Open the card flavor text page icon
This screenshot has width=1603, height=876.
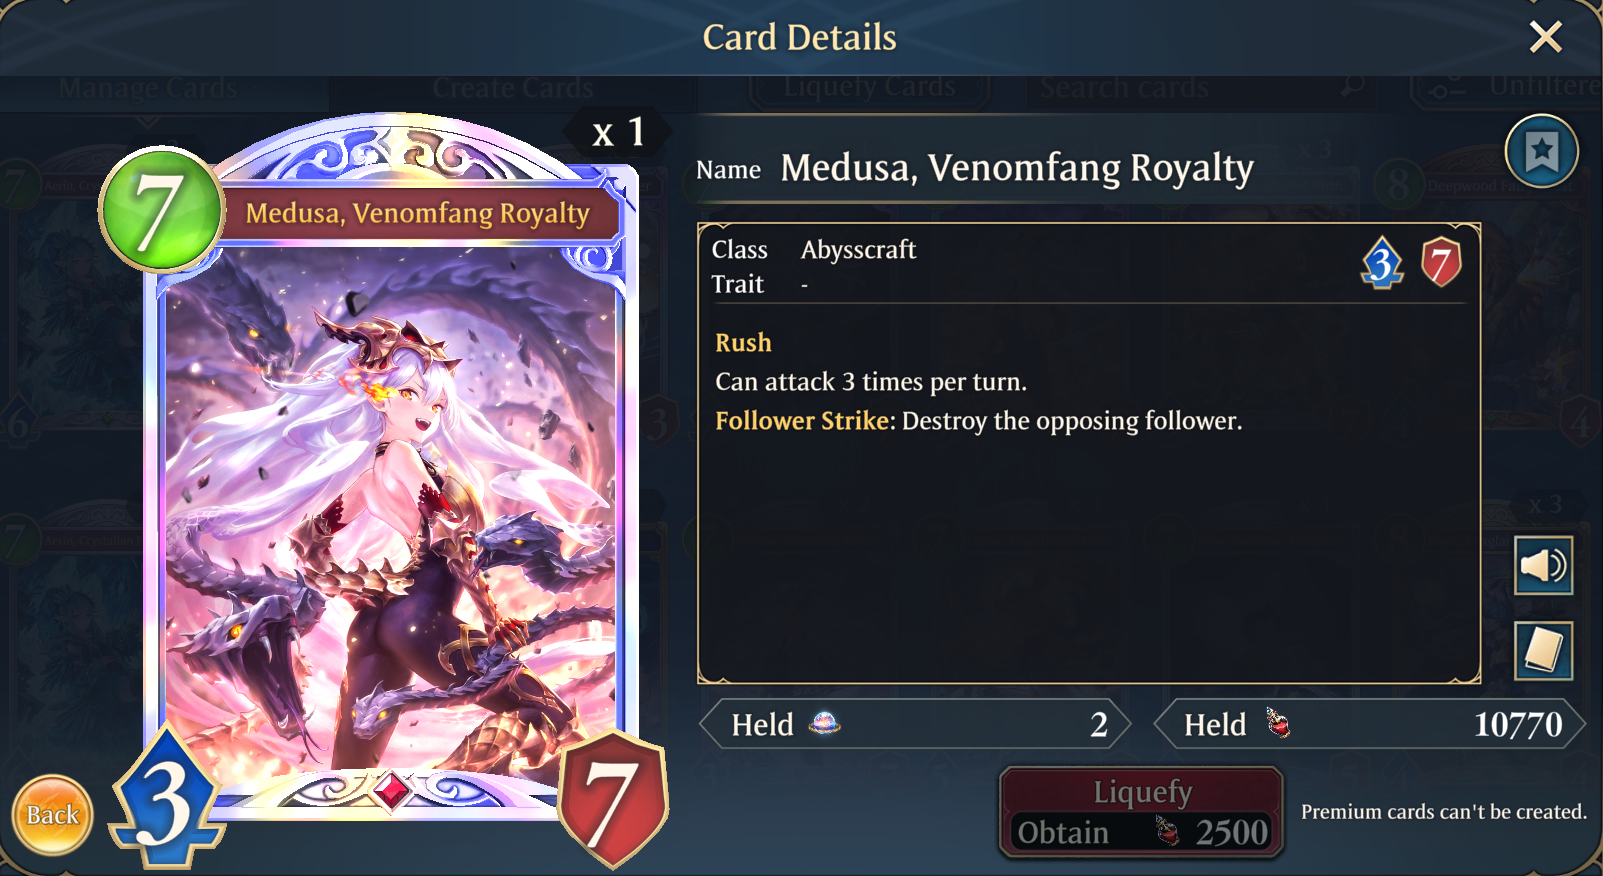tap(1543, 651)
